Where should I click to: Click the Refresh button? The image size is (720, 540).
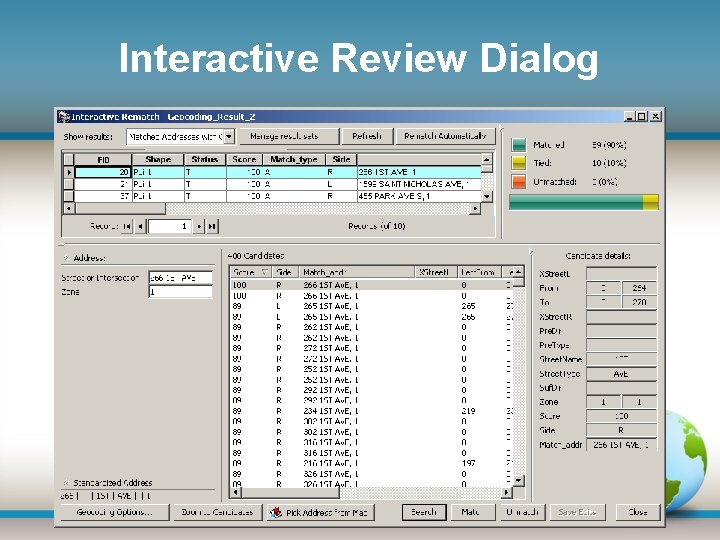coord(367,136)
